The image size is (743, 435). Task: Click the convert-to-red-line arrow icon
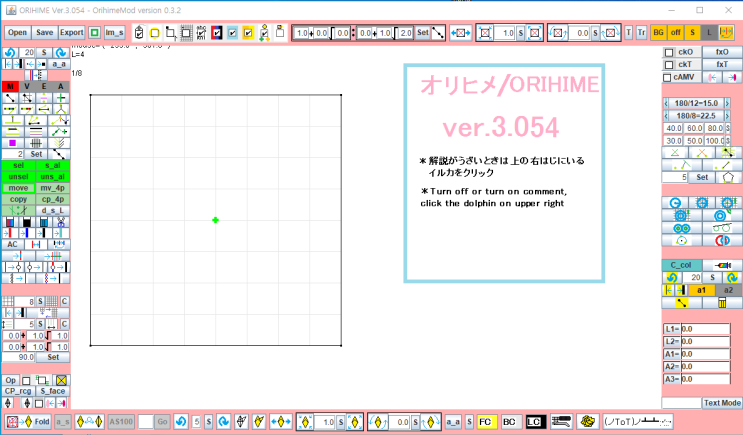(8, 233)
